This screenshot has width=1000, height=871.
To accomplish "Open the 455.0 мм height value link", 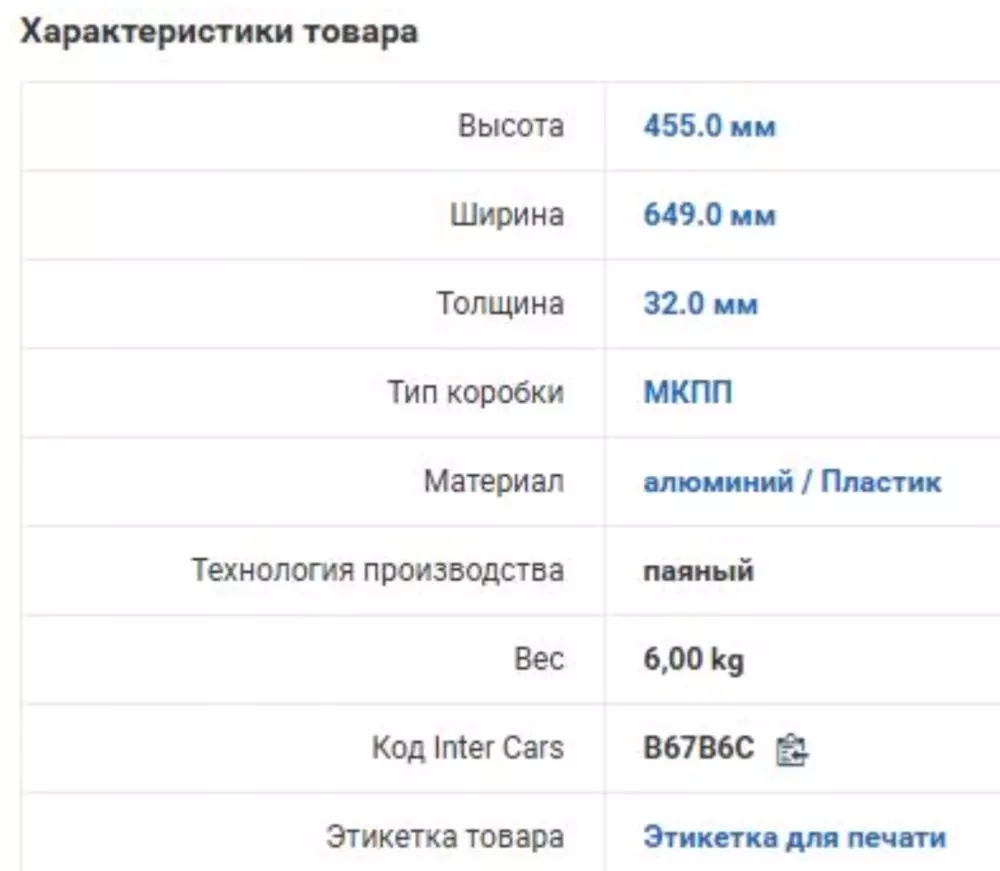I will pos(709,127).
